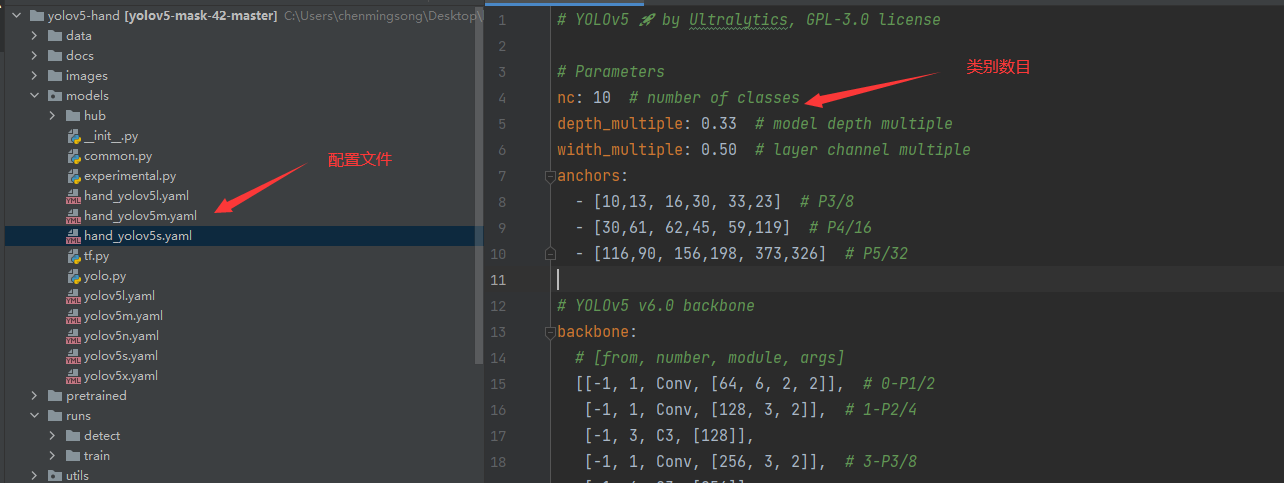The height and width of the screenshot is (483, 1284).
Task: Click the images folder icon
Action: 55,76
